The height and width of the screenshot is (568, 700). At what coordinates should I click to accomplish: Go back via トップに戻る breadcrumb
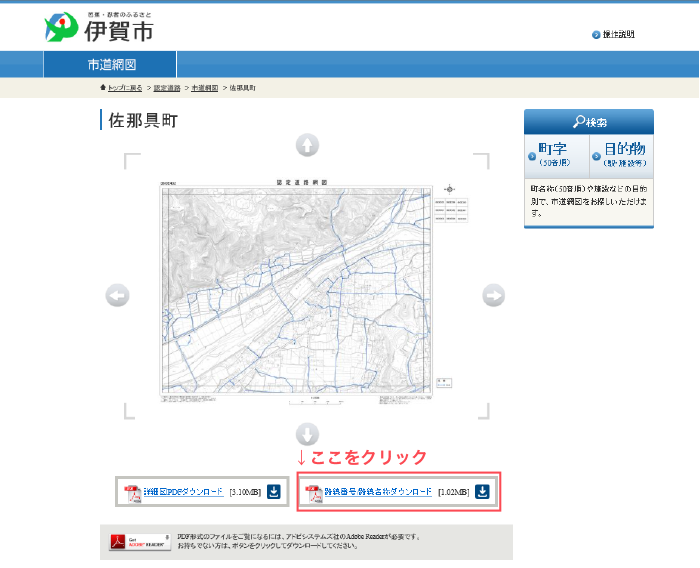pyautogui.click(x=125, y=88)
